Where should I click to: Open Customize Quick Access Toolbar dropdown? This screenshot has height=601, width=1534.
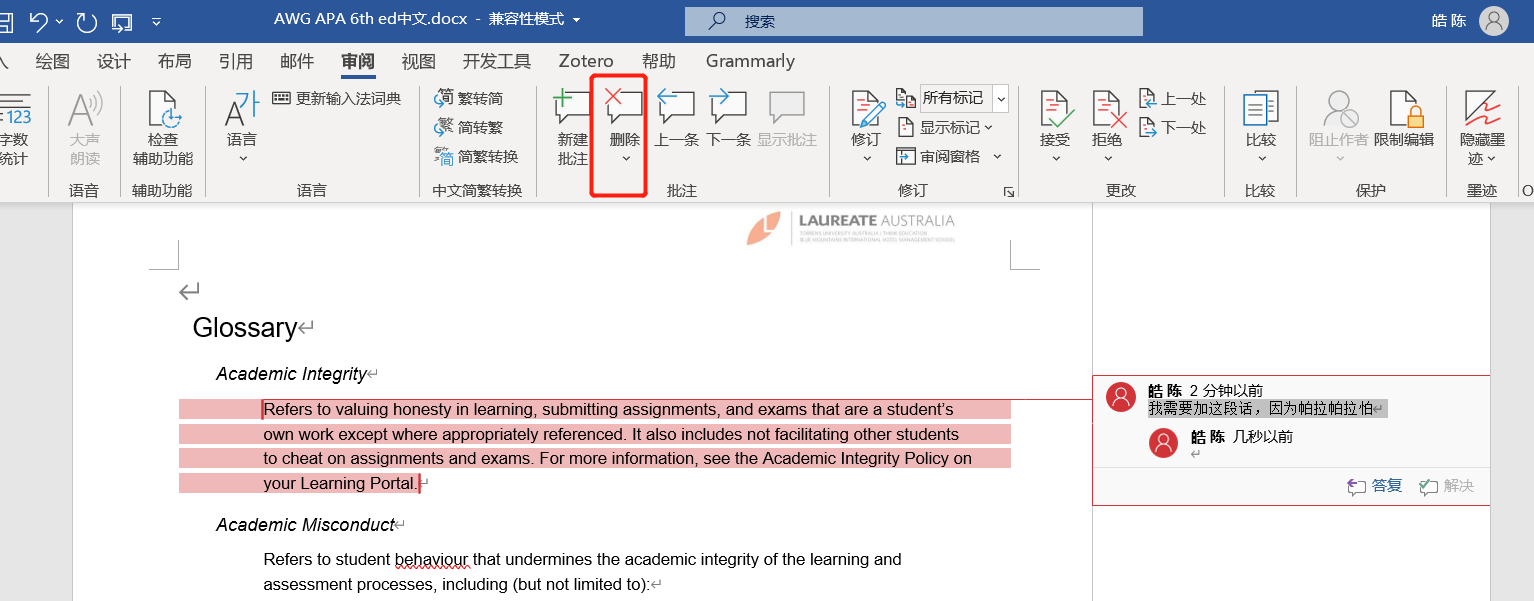pos(156,21)
